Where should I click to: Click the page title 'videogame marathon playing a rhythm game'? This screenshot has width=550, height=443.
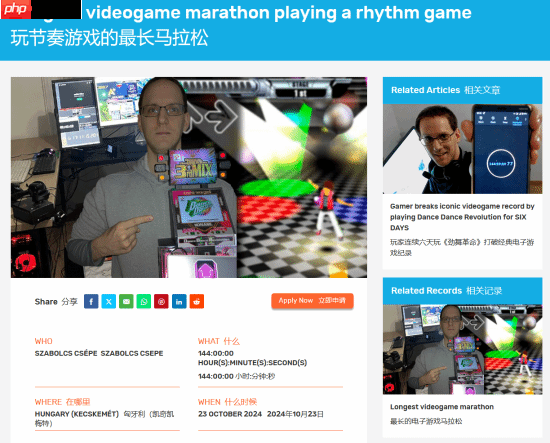pos(279,13)
